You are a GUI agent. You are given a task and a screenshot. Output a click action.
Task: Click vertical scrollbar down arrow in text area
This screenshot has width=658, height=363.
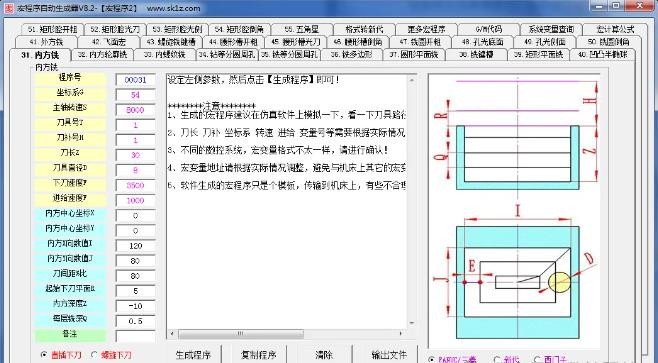(411, 323)
